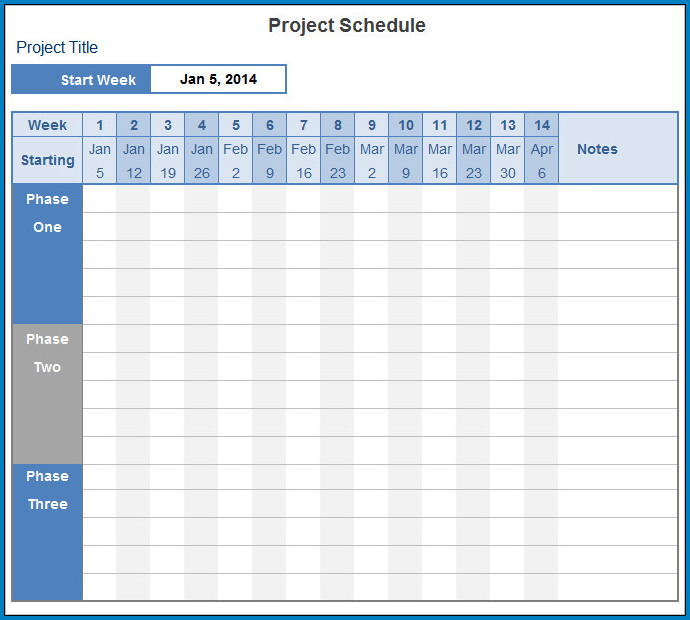The image size is (690, 620).
Task: Click the Mar 30 starting date cell
Action: tap(508, 160)
